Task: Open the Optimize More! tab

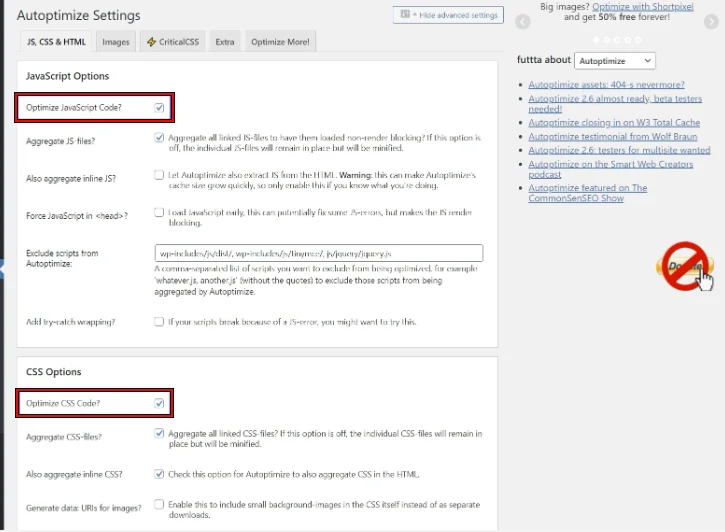Action: pyautogui.click(x=280, y=42)
